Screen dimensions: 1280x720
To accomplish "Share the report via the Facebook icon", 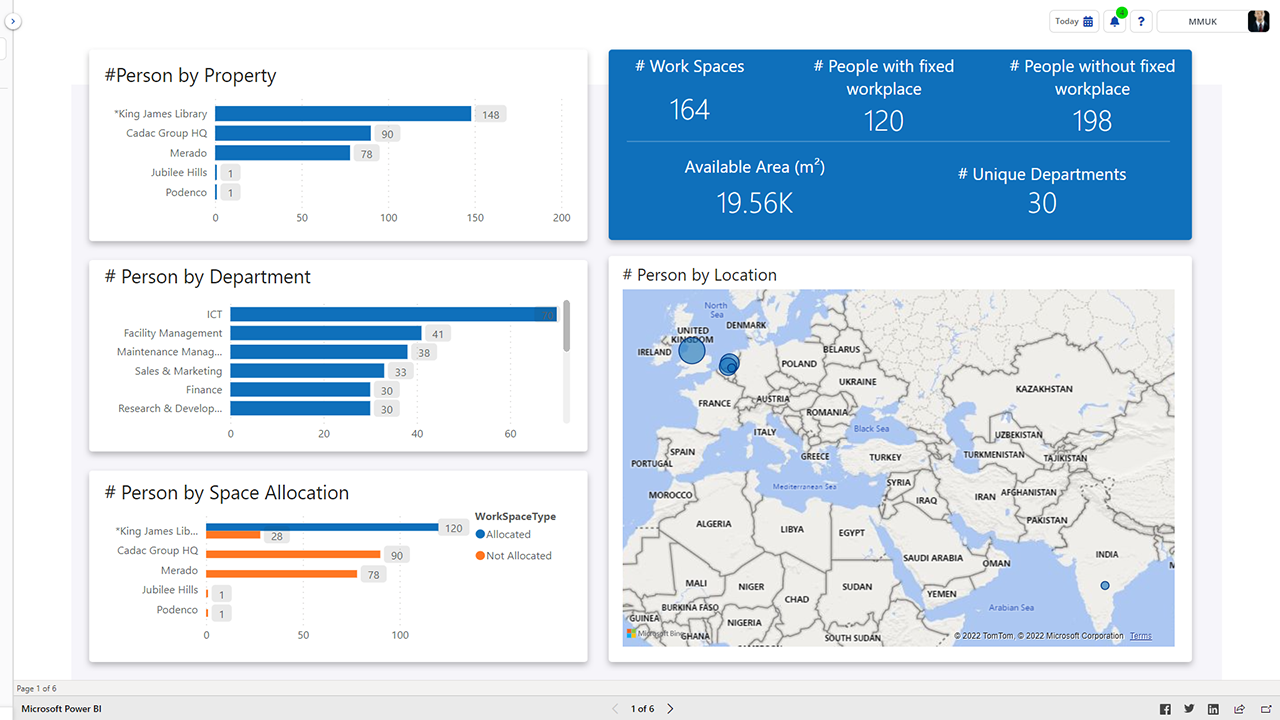I will tap(1165, 708).
